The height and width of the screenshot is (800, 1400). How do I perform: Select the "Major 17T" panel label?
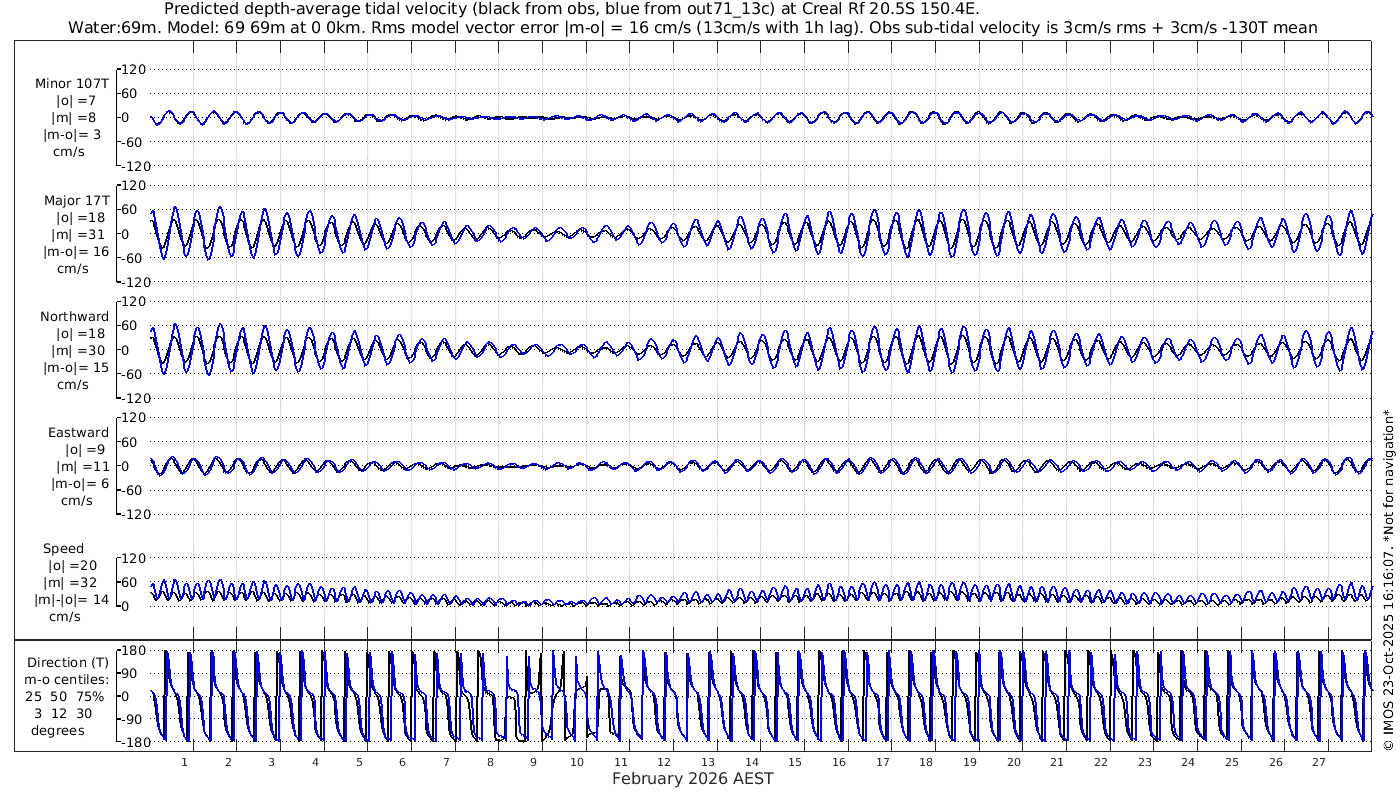click(x=76, y=200)
